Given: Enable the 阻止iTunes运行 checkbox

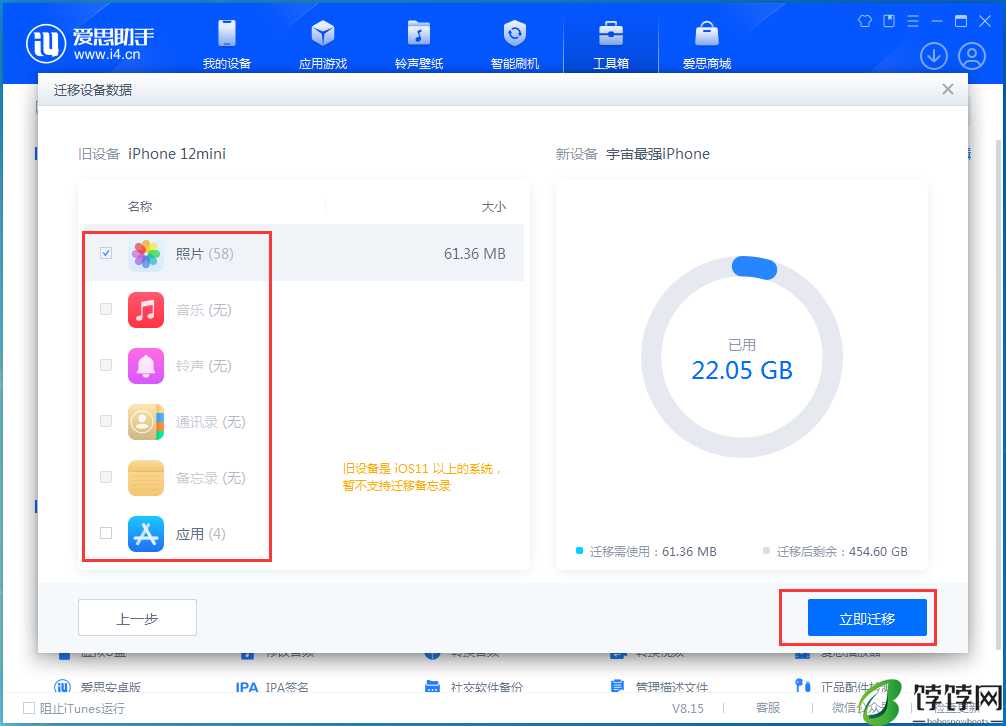Looking at the screenshot, I should (29, 708).
